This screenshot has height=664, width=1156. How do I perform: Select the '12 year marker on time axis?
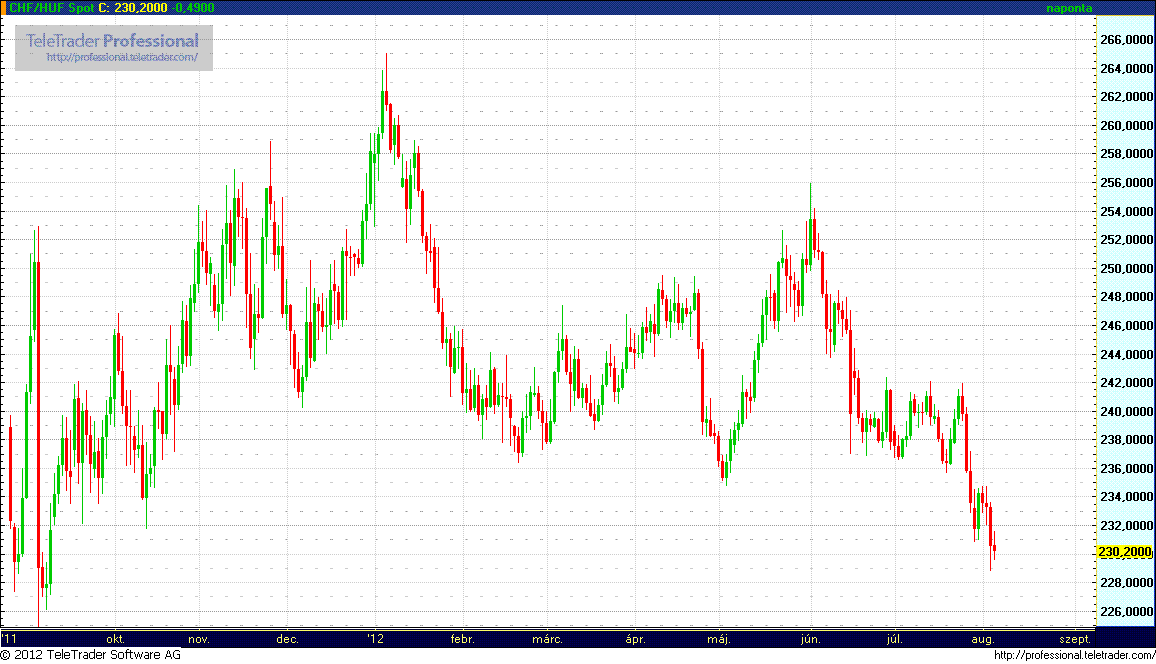[x=375, y=638]
